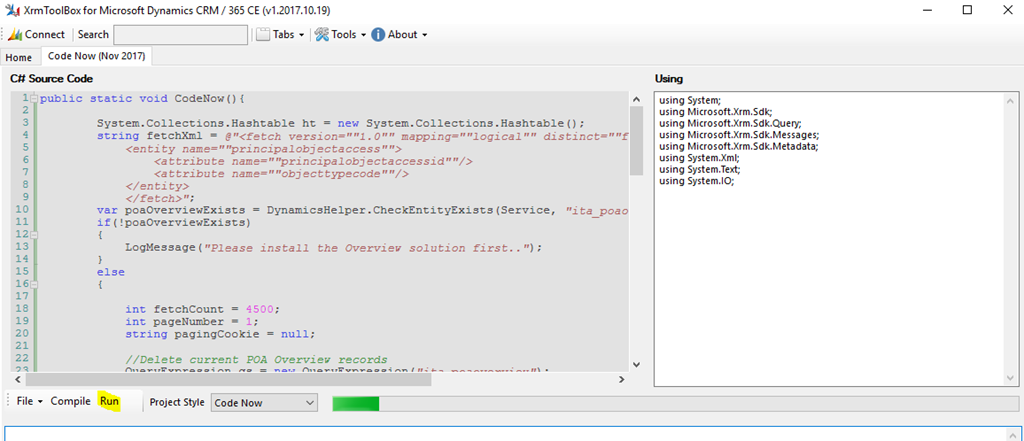Click the output box scroll up arrow
The image size is (1024, 441).
pos(1011,434)
